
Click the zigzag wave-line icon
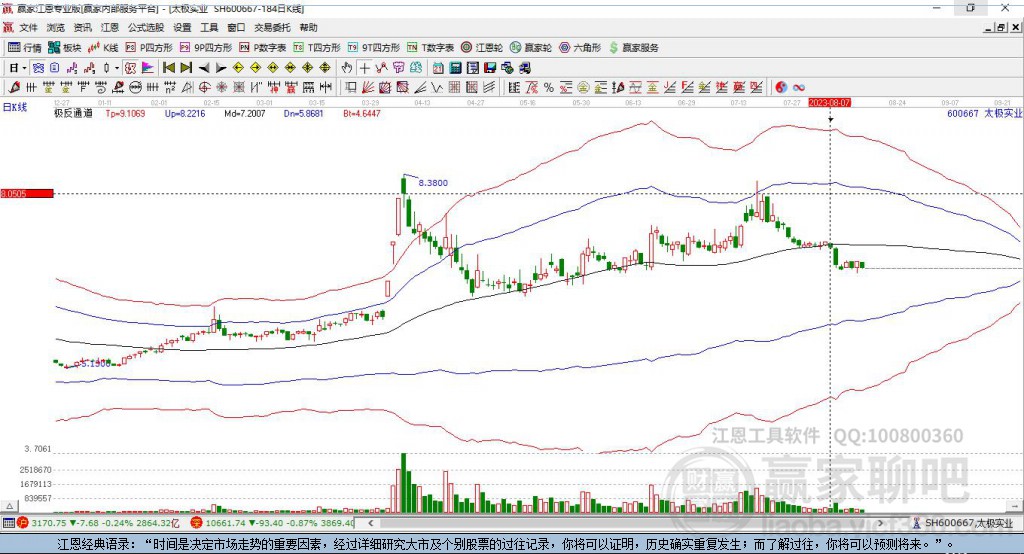tap(437, 87)
